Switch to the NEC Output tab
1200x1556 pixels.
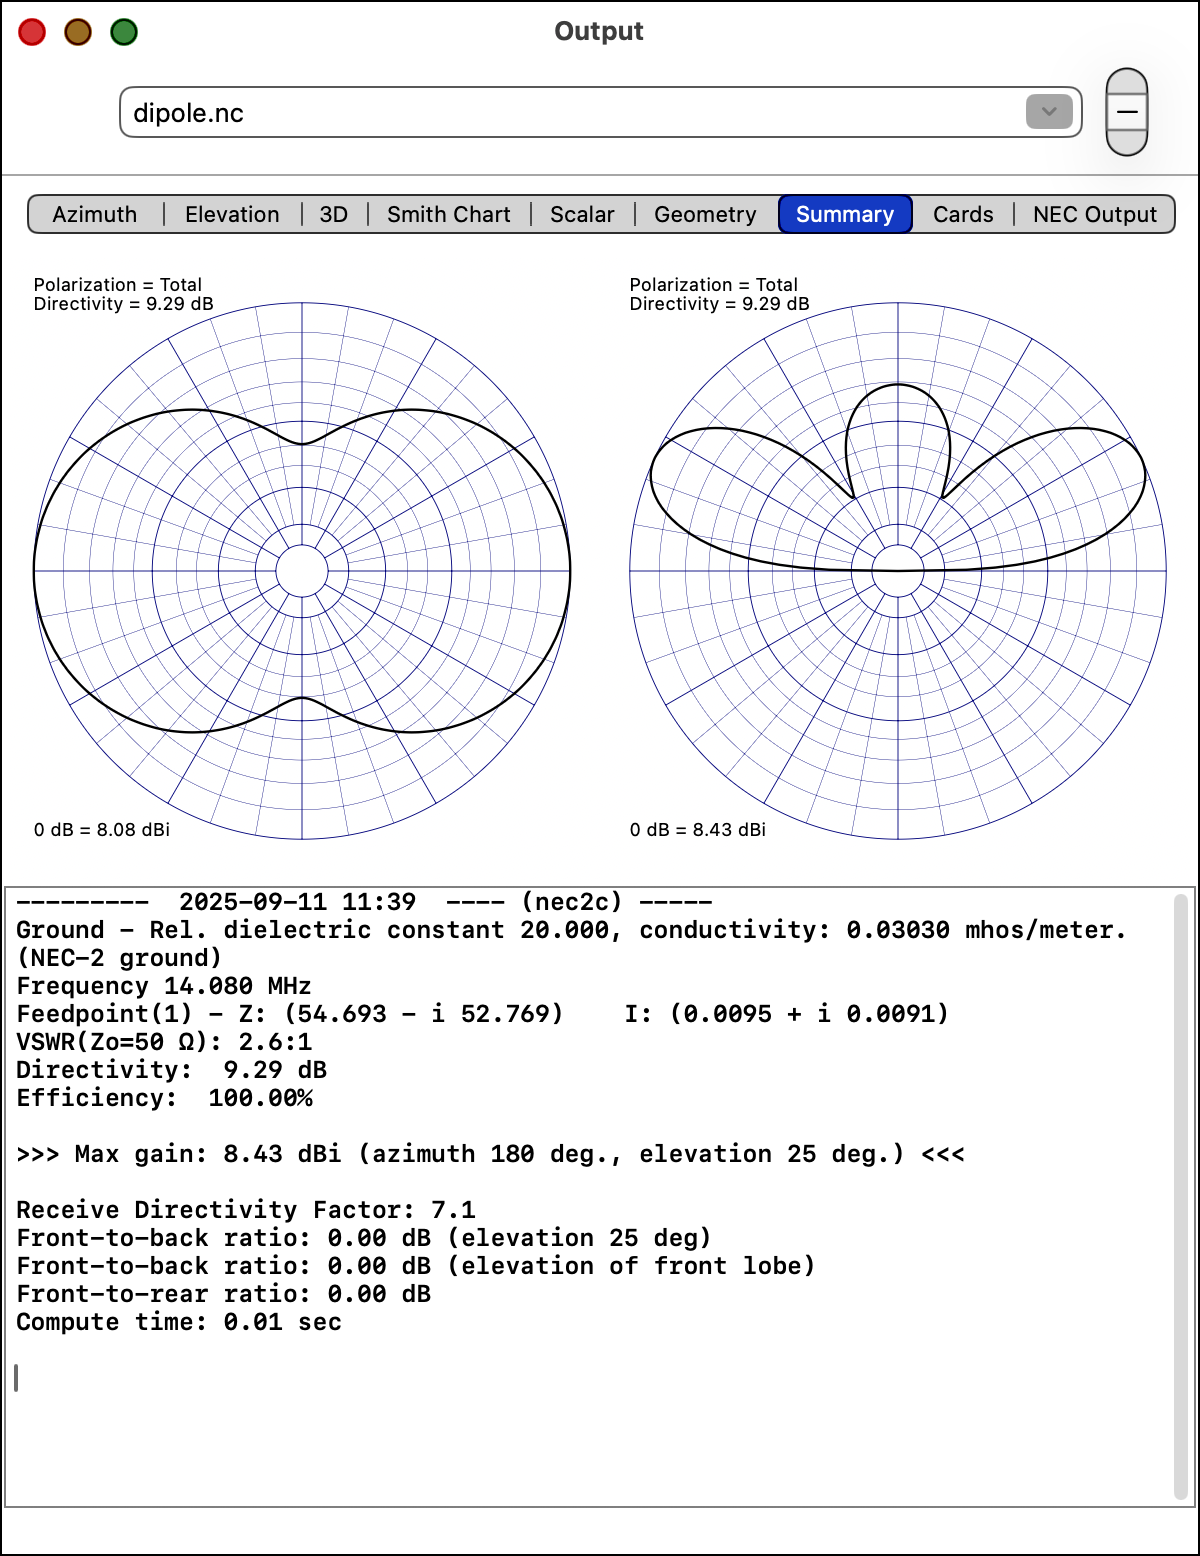(x=1094, y=214)
